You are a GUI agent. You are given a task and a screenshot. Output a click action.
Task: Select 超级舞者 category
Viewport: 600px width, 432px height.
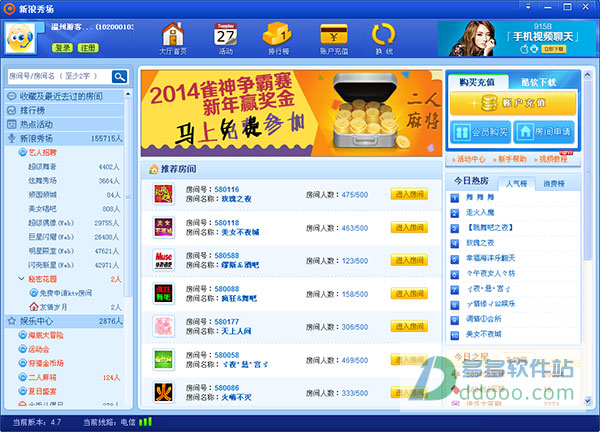click(x=42, y=167)
